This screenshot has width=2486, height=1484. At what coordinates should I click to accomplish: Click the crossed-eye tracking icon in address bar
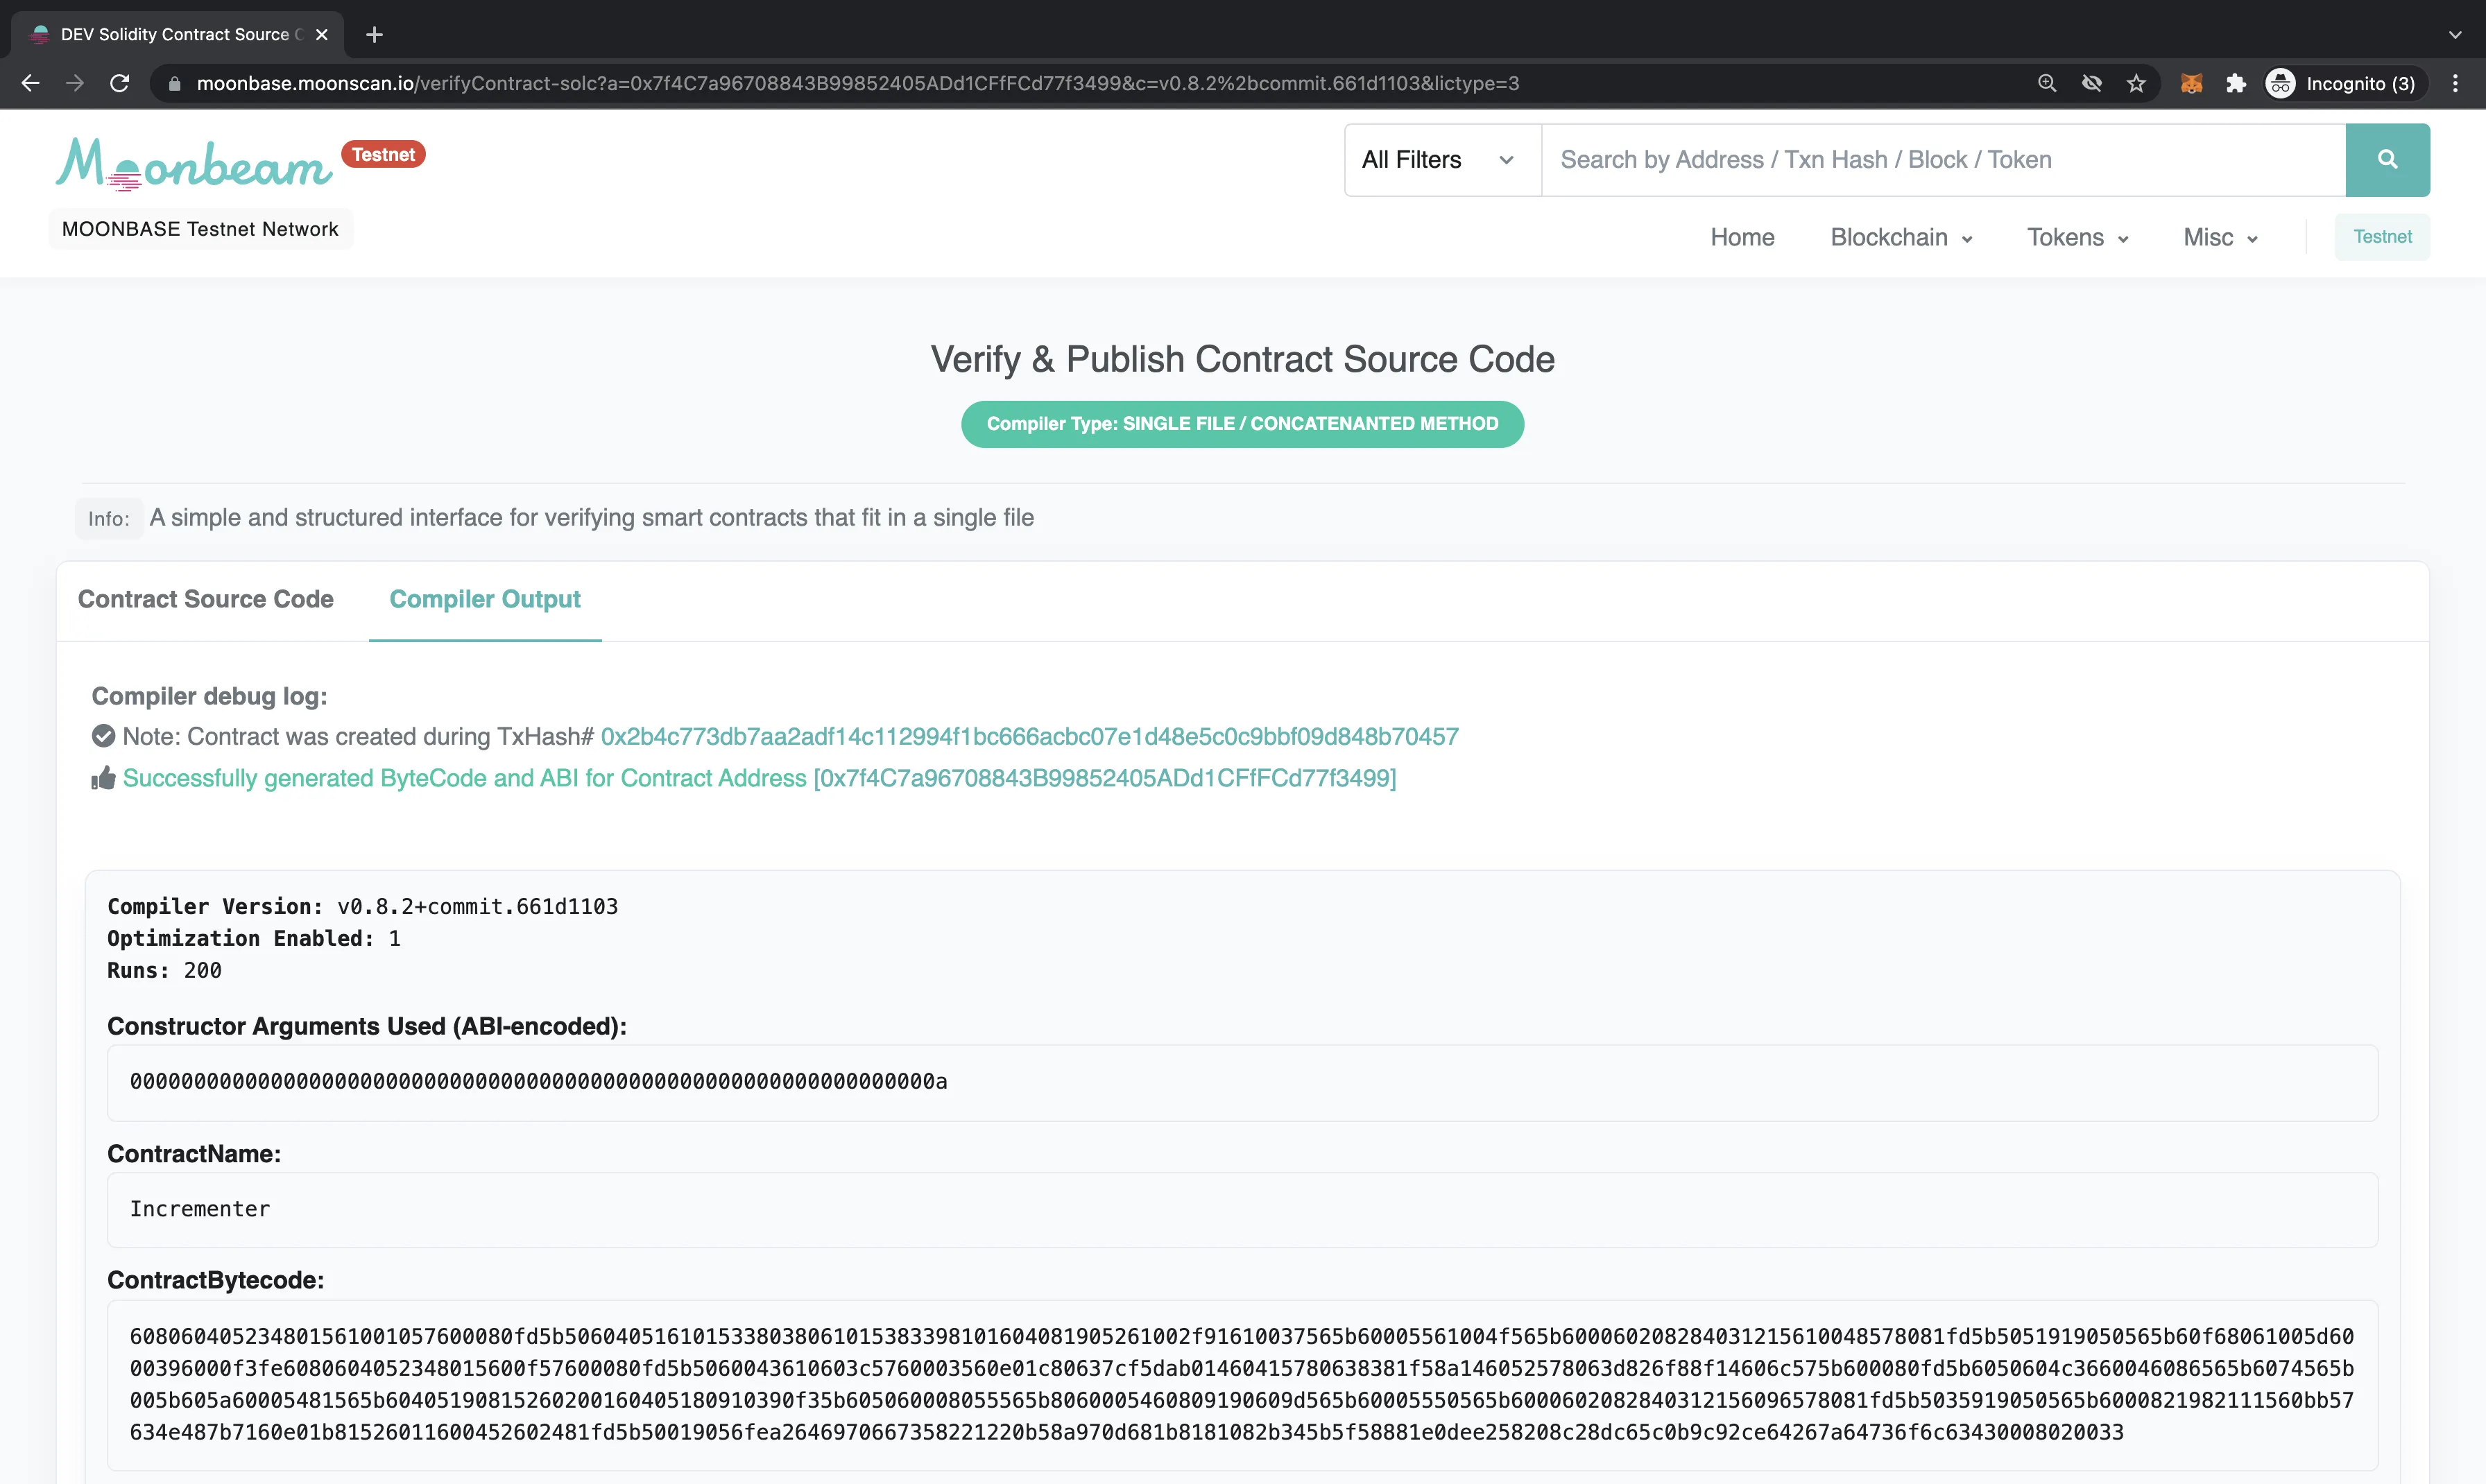(2092, 83)
